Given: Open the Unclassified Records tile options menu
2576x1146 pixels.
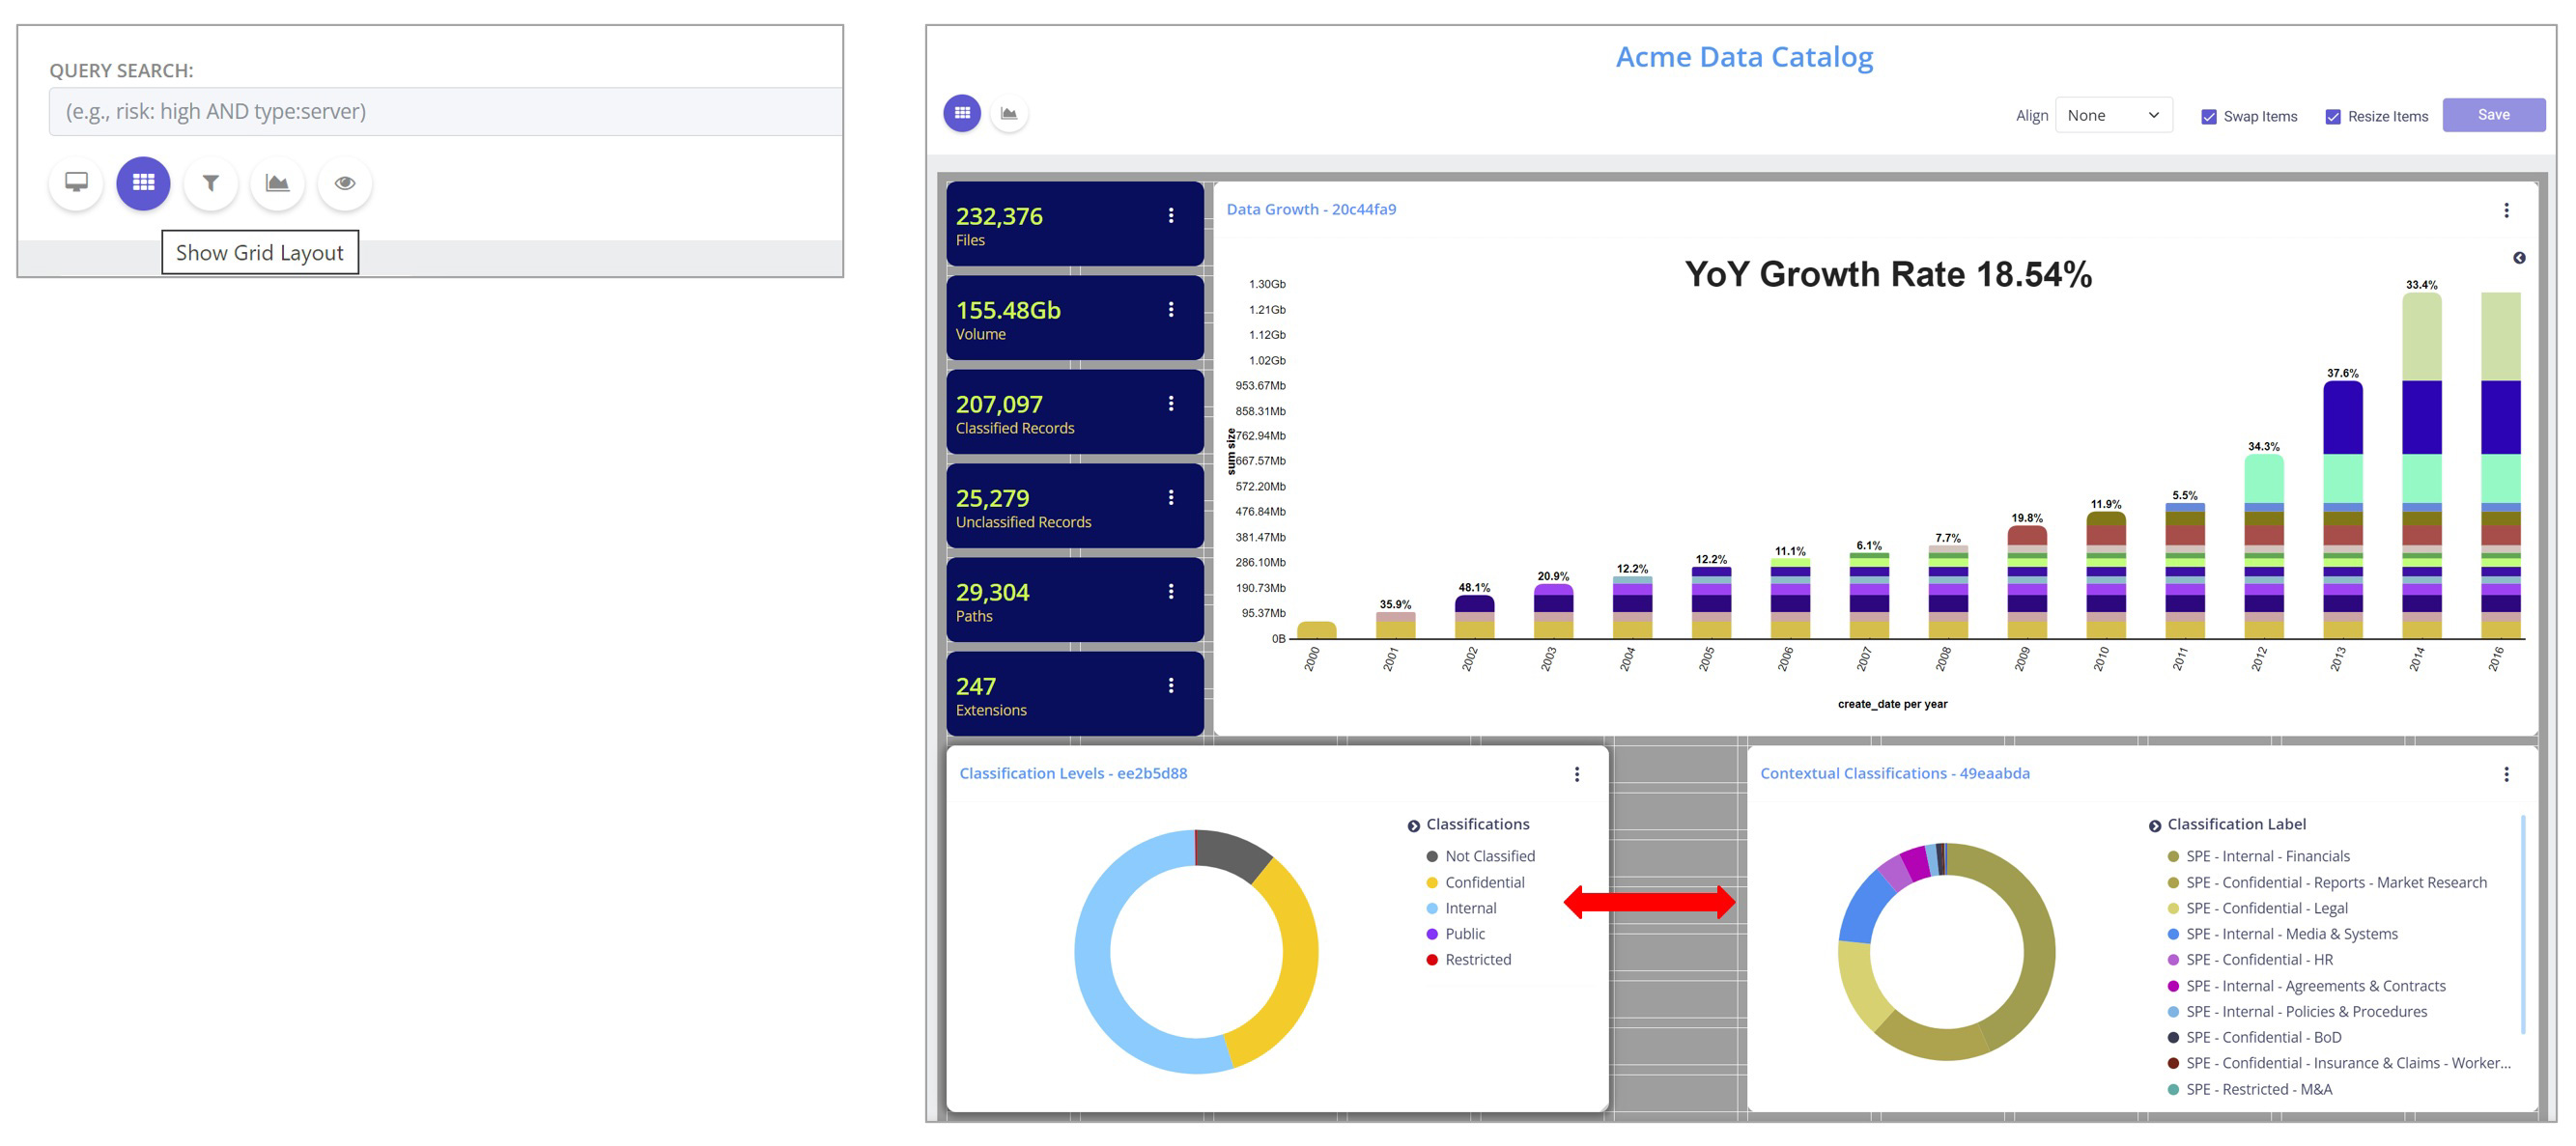Looking at the screenshot, I should point(1171,498).
